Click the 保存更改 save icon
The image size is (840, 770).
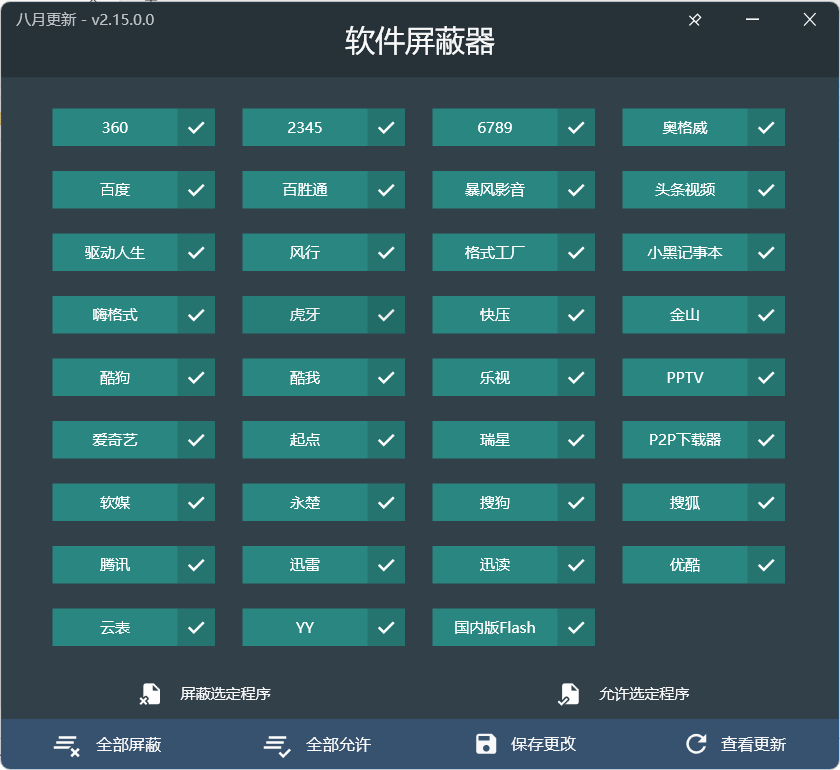point(487,744)
